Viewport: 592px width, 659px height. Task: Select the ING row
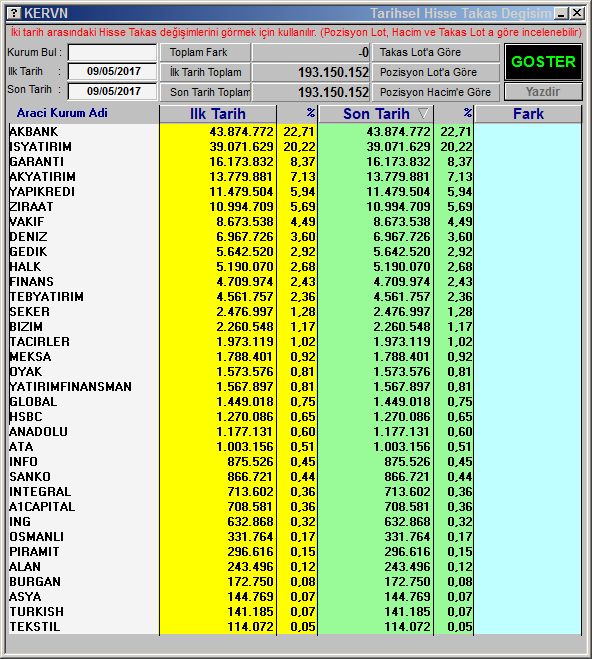[295, 522]
